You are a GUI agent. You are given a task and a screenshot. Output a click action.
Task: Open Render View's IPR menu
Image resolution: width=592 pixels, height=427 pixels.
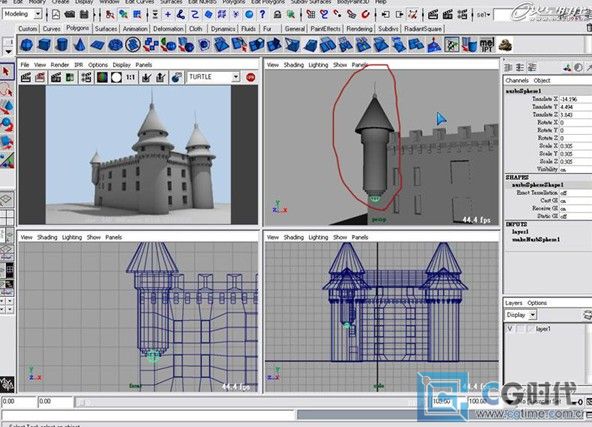tap(79, 65)
